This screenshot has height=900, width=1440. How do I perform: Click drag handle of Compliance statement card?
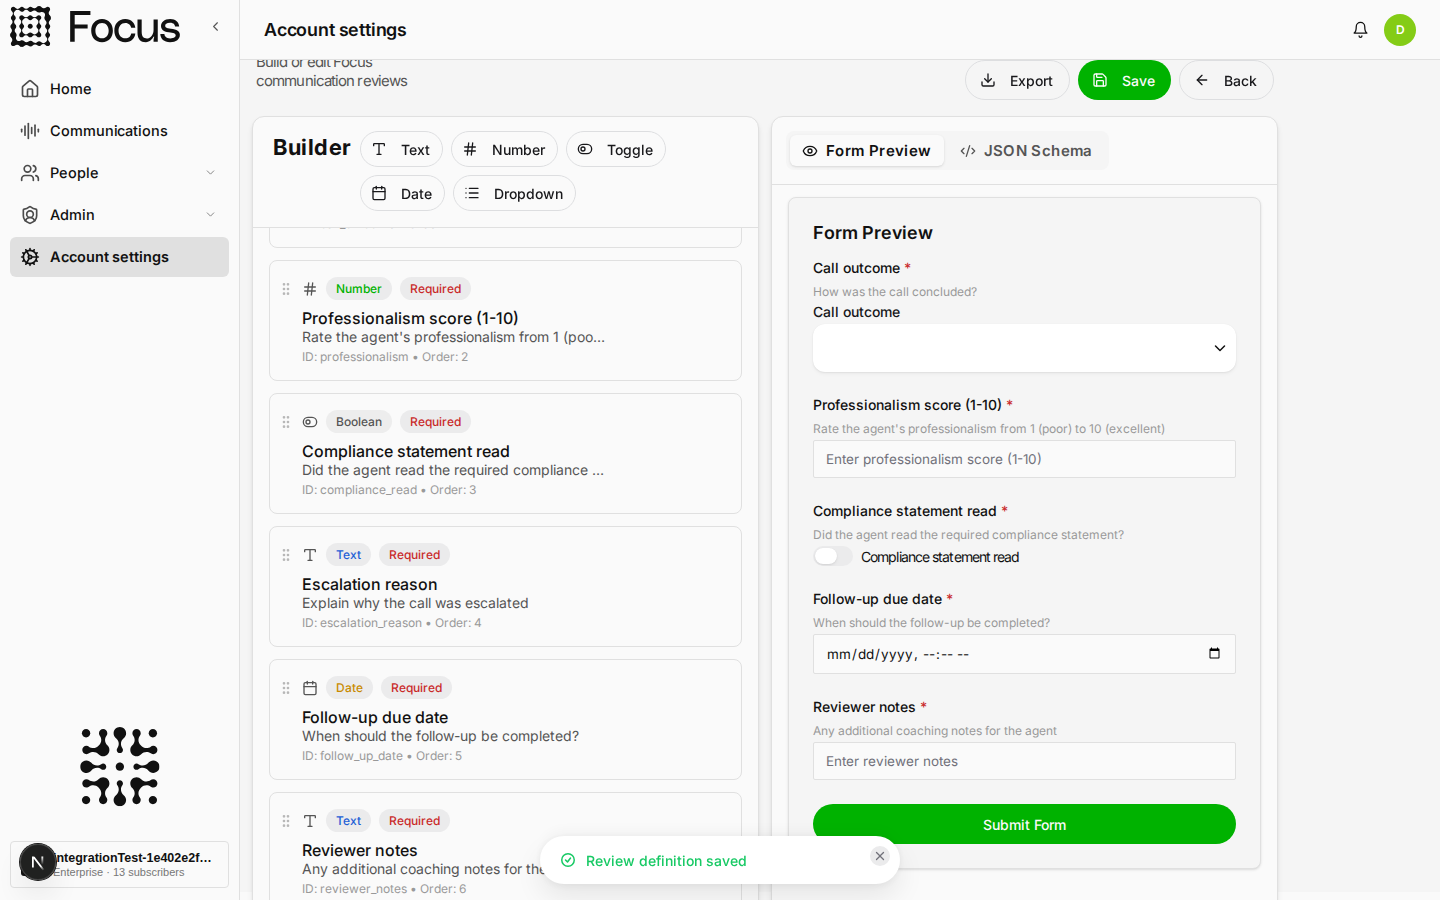point(286,422)
